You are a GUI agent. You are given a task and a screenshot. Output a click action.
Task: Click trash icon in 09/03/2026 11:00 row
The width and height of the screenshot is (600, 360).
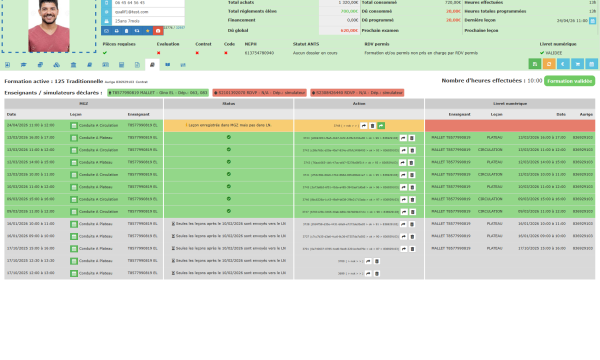point(412,212)
